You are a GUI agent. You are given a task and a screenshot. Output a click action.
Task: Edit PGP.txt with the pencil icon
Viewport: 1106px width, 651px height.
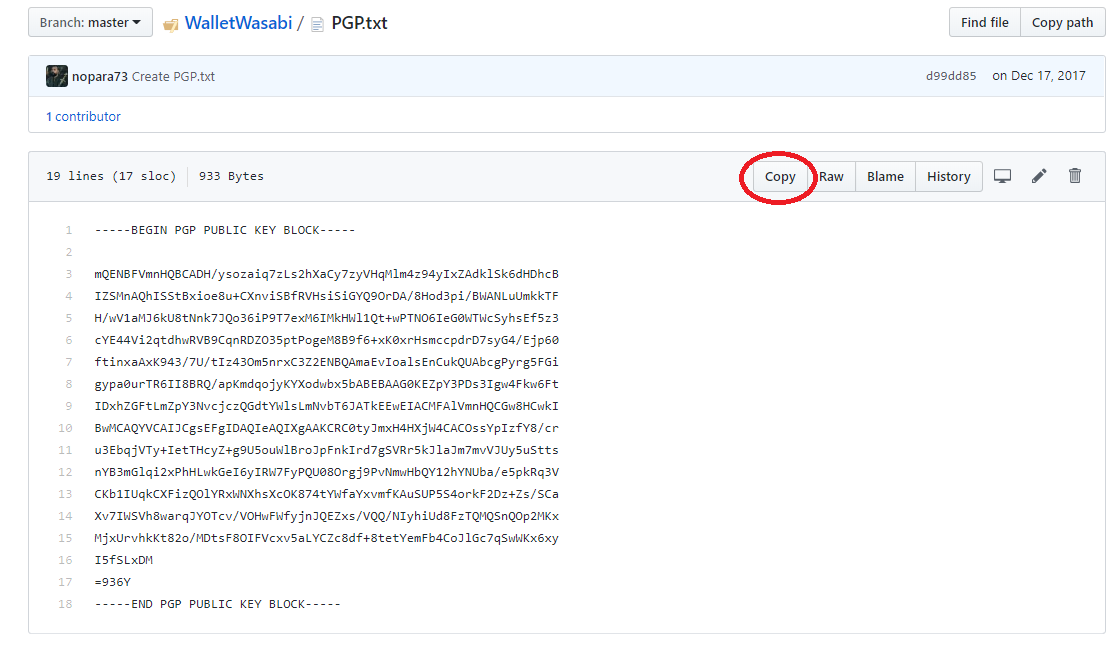click(1039, 176)
